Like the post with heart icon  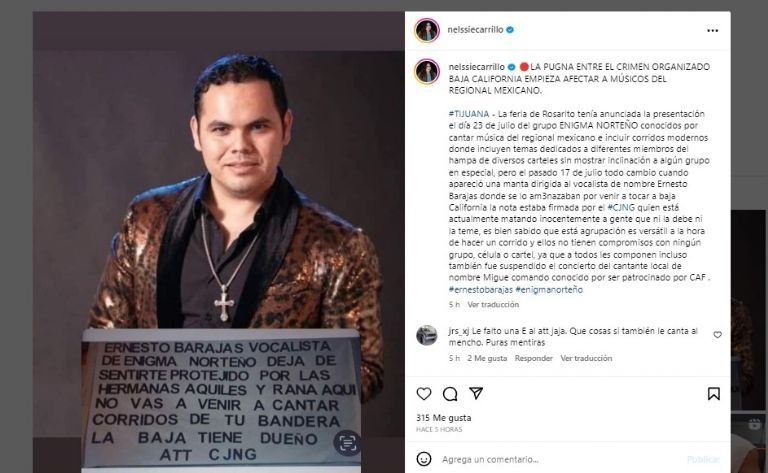click(x=424, y=394)
